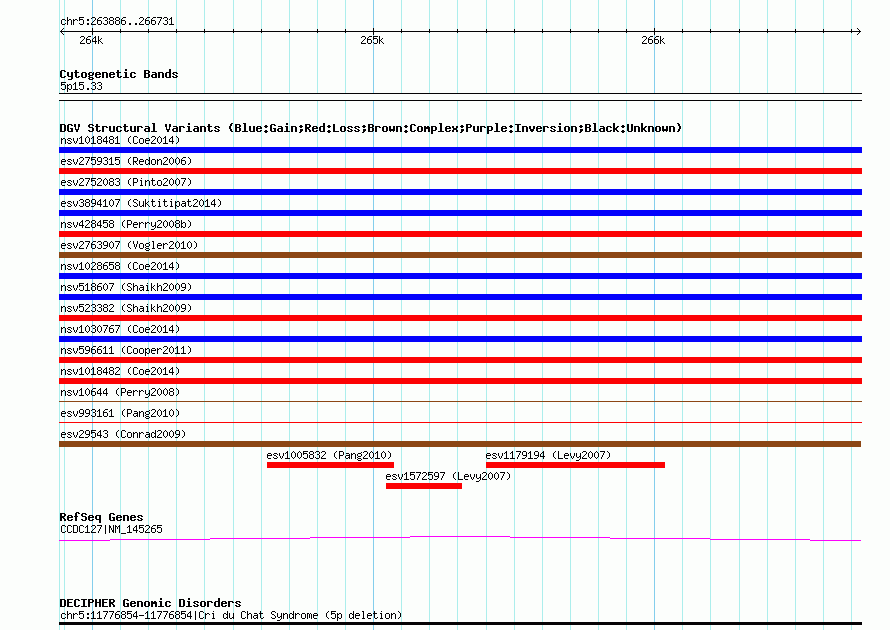Click the esv3894107 (Suktitipat2014) variant label

tap(141, 203)
